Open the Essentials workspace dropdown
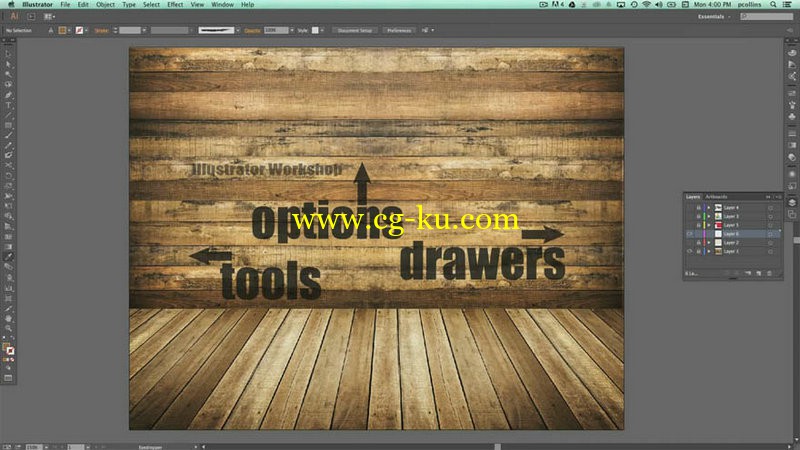 [714, 16]
